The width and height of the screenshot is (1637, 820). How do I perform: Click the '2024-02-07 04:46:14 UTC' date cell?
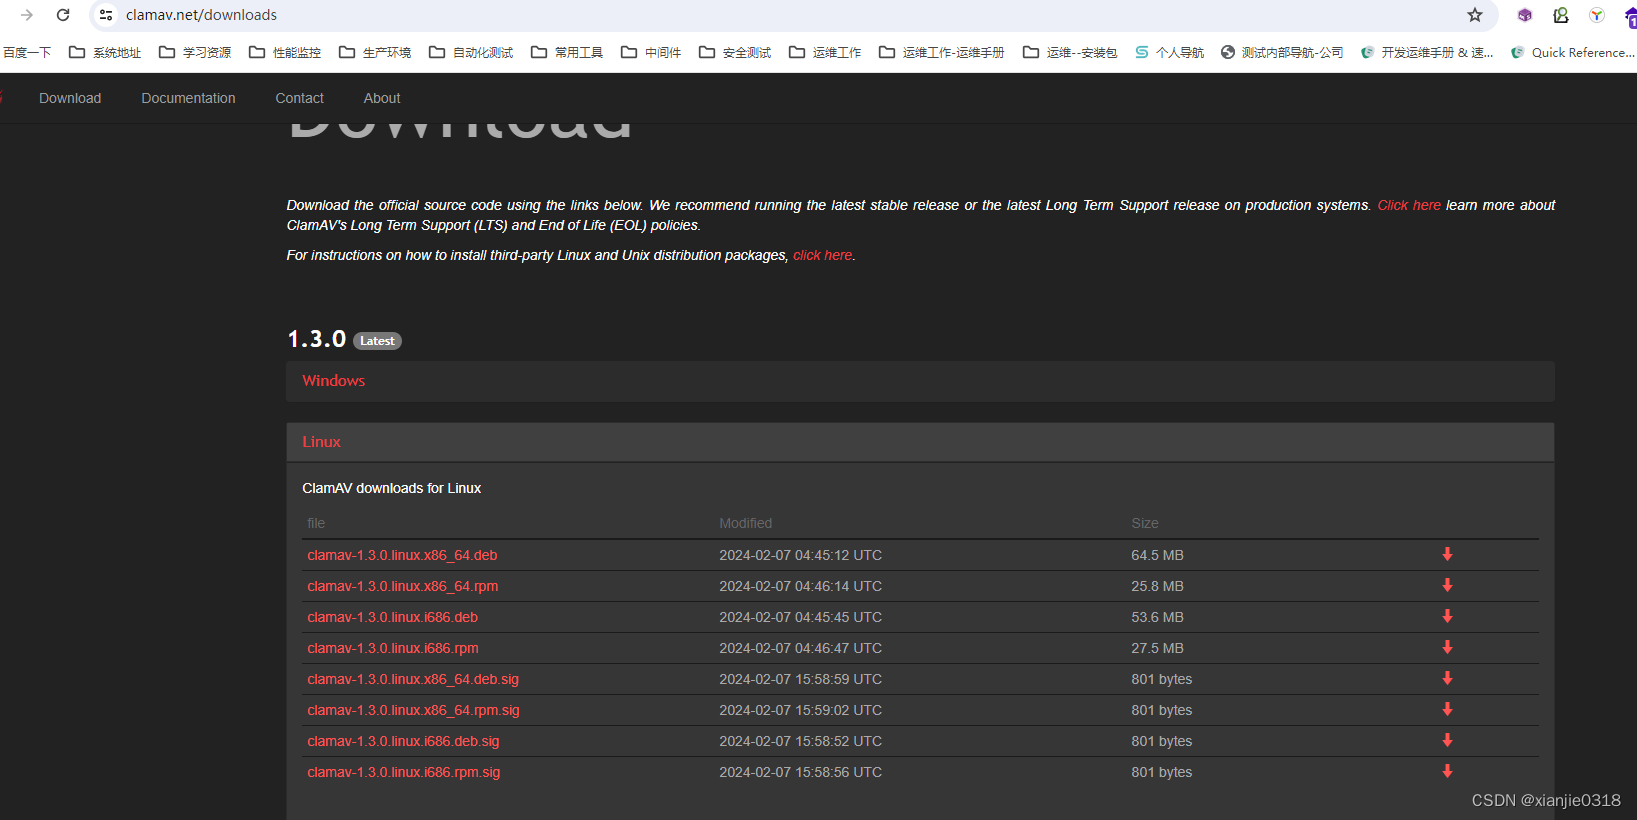point(800,586)
